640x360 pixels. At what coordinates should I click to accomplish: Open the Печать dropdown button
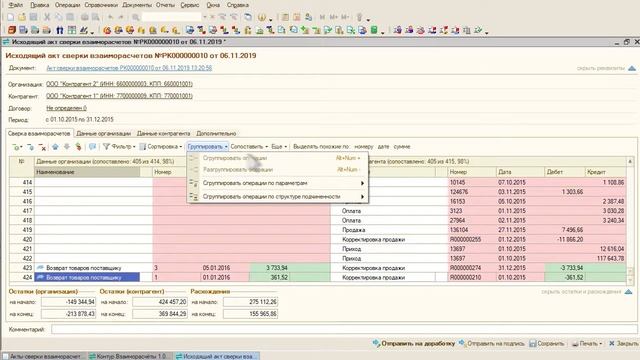pyautogui.click(x=587, y=344)
